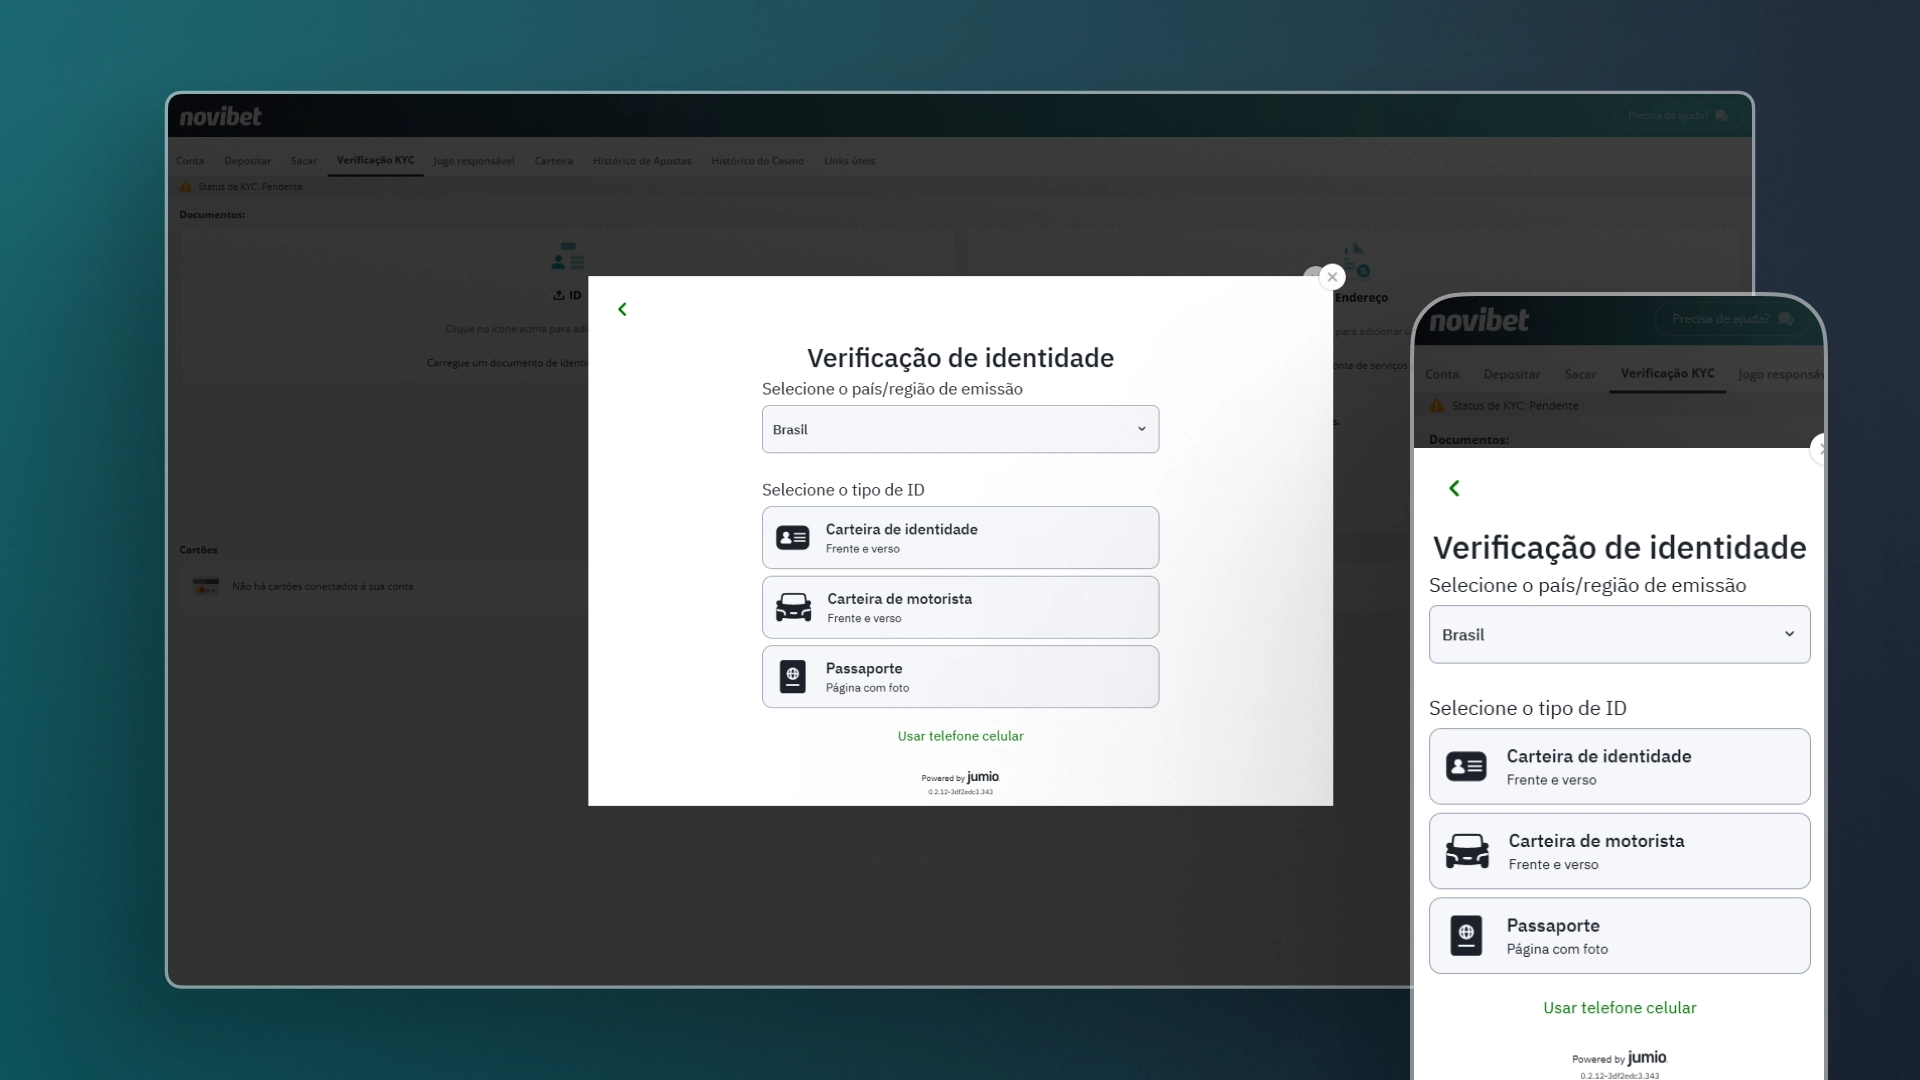The height and width of the screenshot is (1080, 1920).
Task: Click the KYC Status Pendente field
Action: pyautogui.click(x=249, y=186)
